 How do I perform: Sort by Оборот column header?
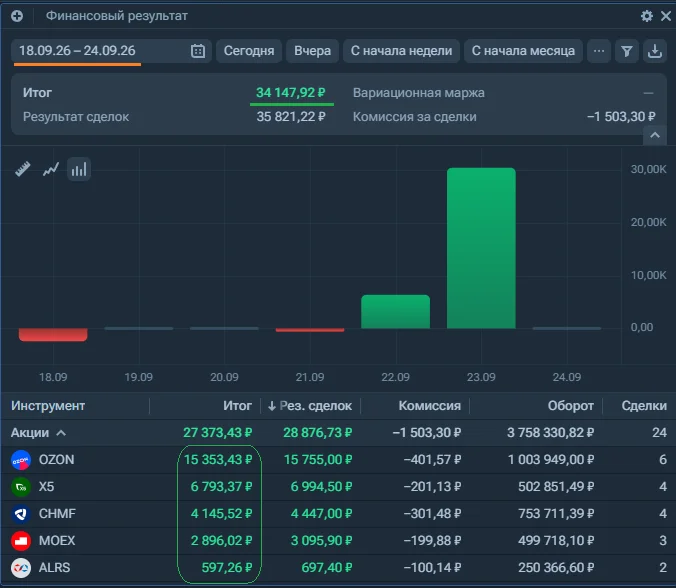(x=570, y=406)
